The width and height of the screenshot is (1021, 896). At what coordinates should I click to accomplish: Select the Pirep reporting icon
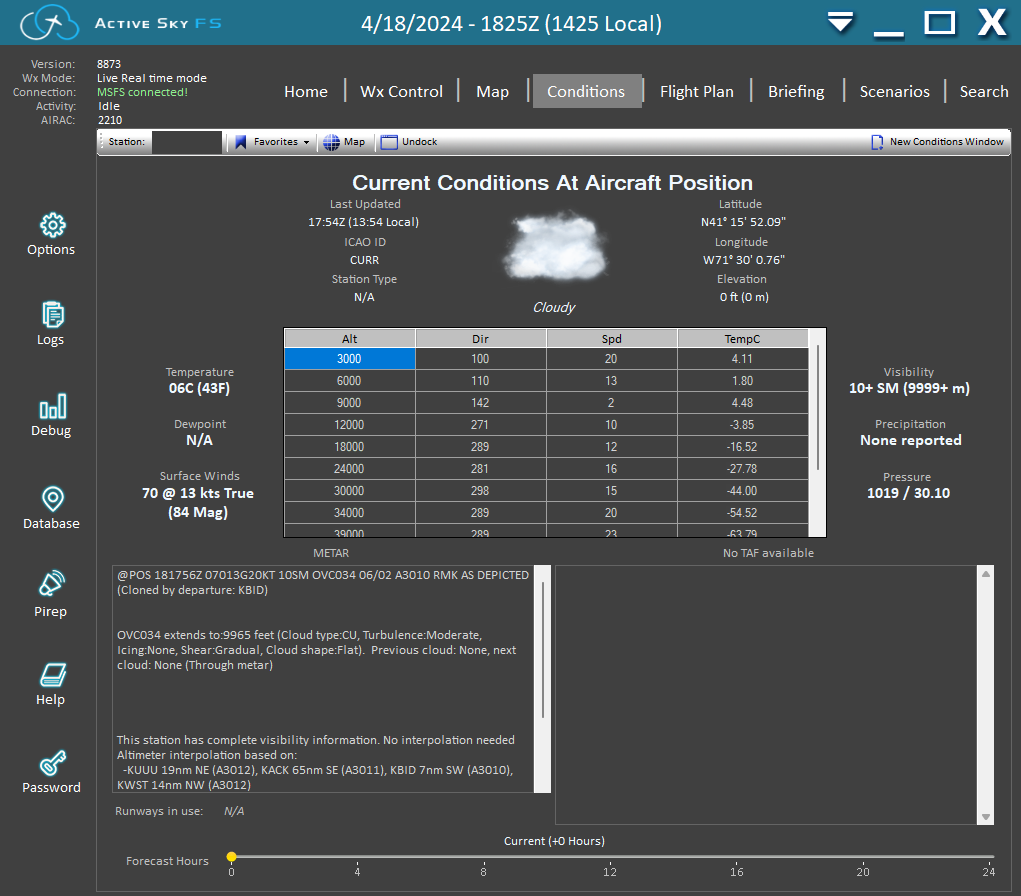[x=50, y=597]
